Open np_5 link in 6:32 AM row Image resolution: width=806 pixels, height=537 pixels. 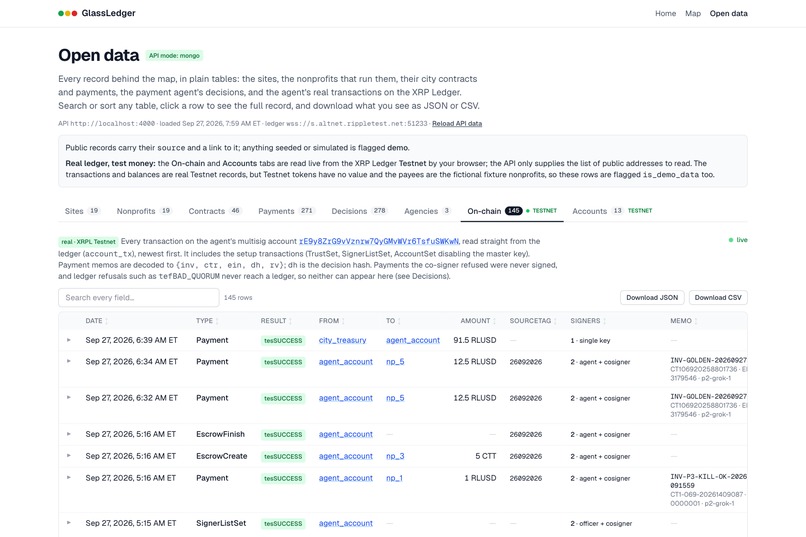(x=395, y=398)
